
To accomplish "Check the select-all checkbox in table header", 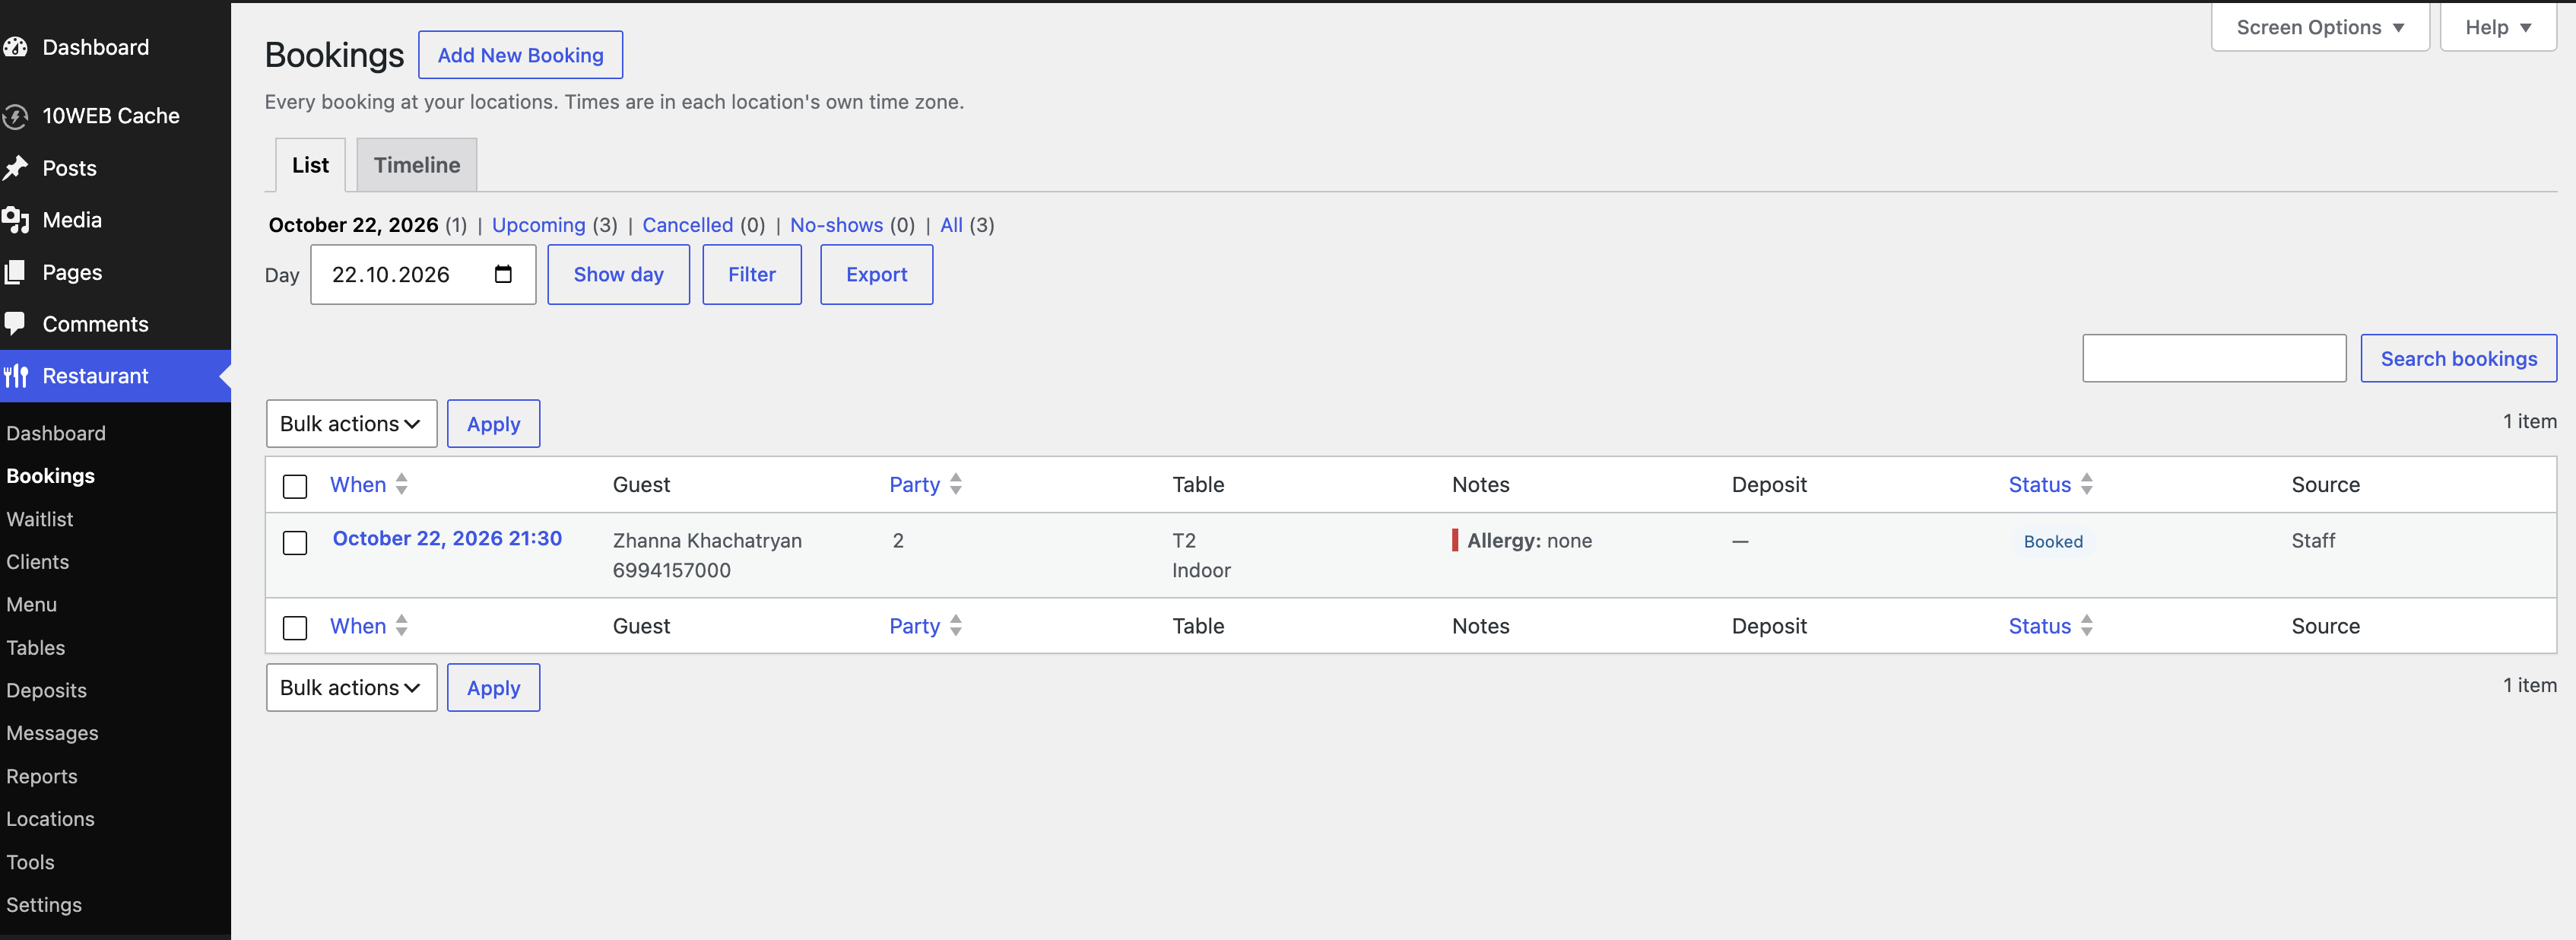I will coord(295,486).
